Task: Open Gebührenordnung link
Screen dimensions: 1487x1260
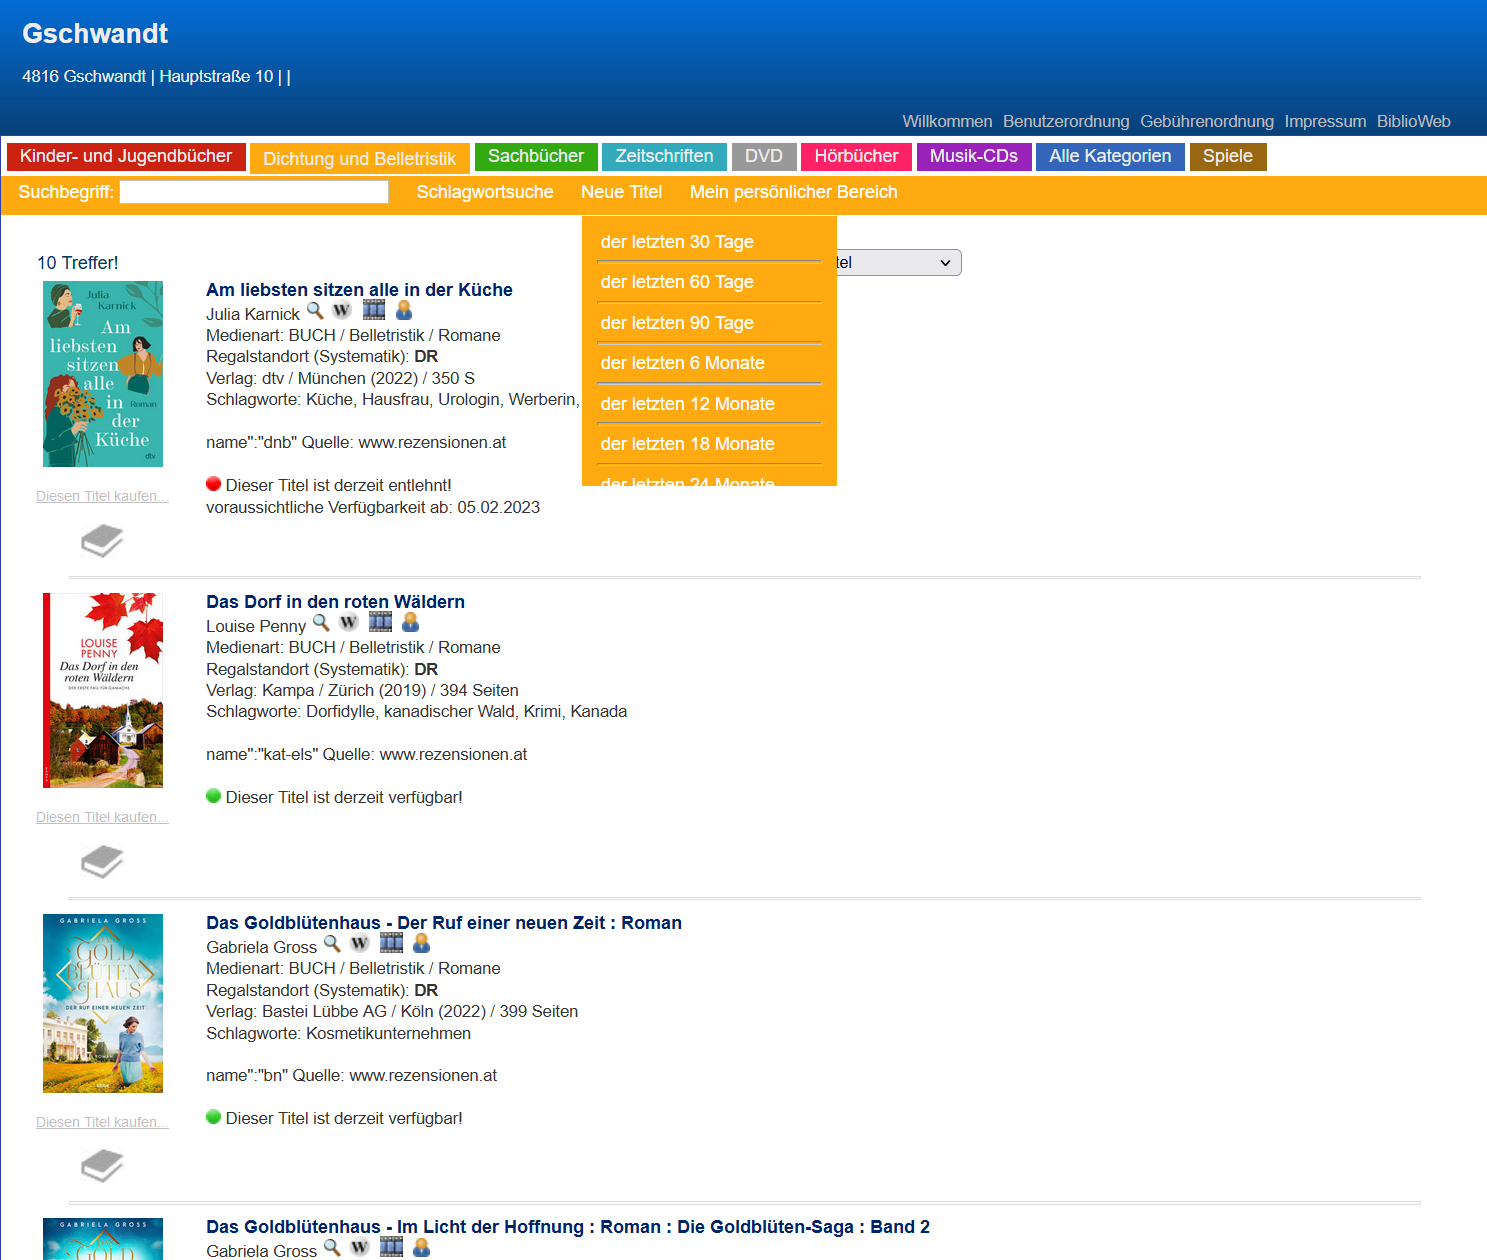Action: click(x=1207, y=121)
